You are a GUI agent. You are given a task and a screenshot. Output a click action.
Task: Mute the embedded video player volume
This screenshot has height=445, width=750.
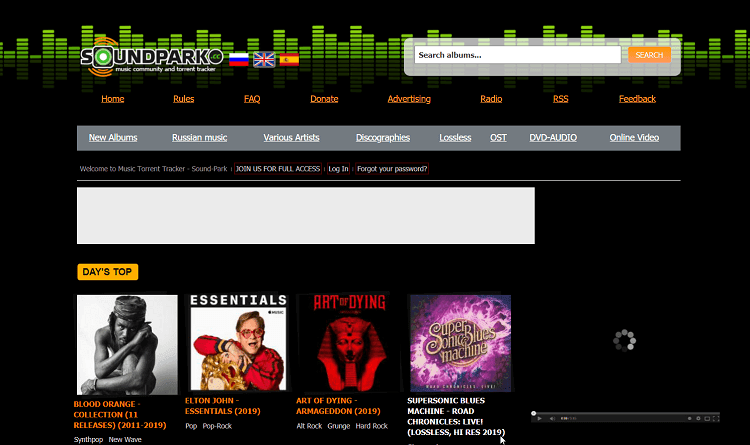point(552,418)
